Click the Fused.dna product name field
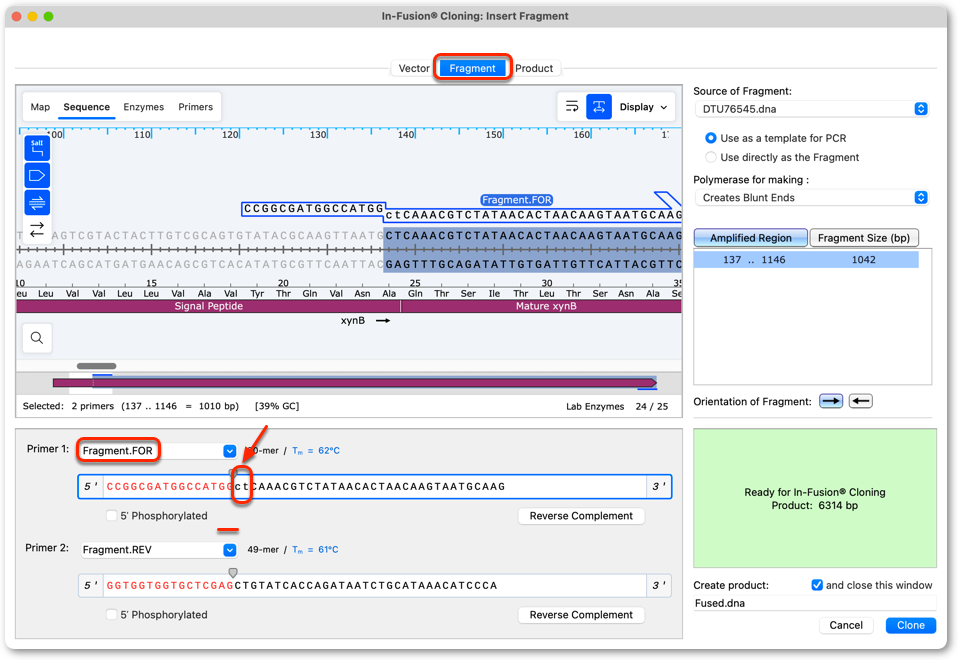 814,603
